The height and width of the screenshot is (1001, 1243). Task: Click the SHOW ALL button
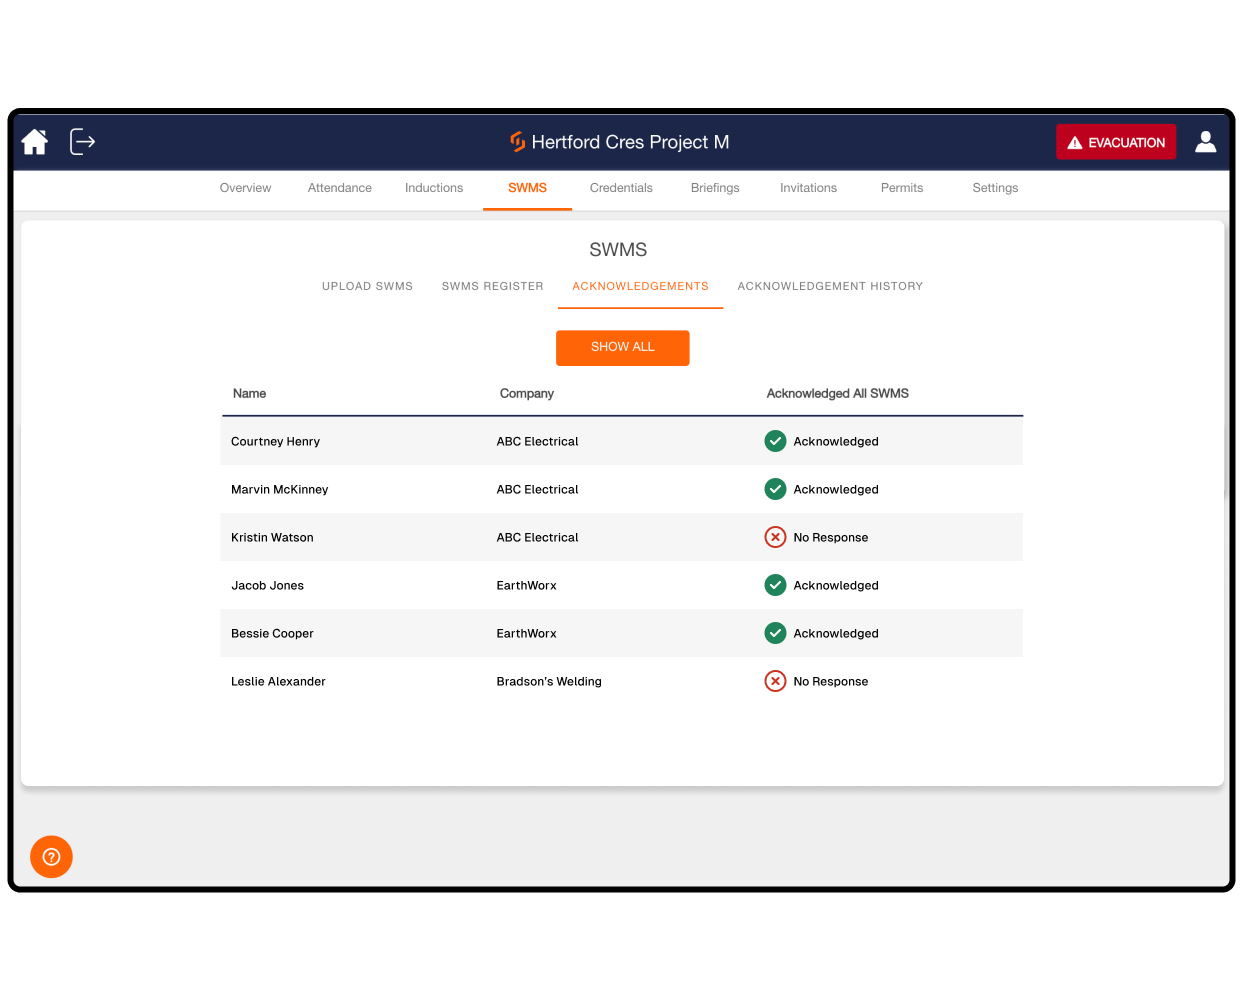[622, 347]
